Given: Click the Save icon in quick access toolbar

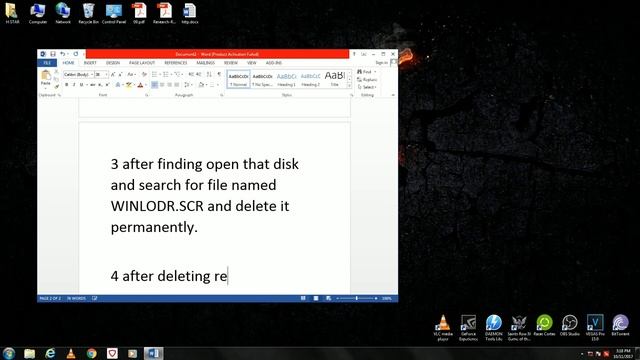Looking at the screenshot, I should click(53, 54).
